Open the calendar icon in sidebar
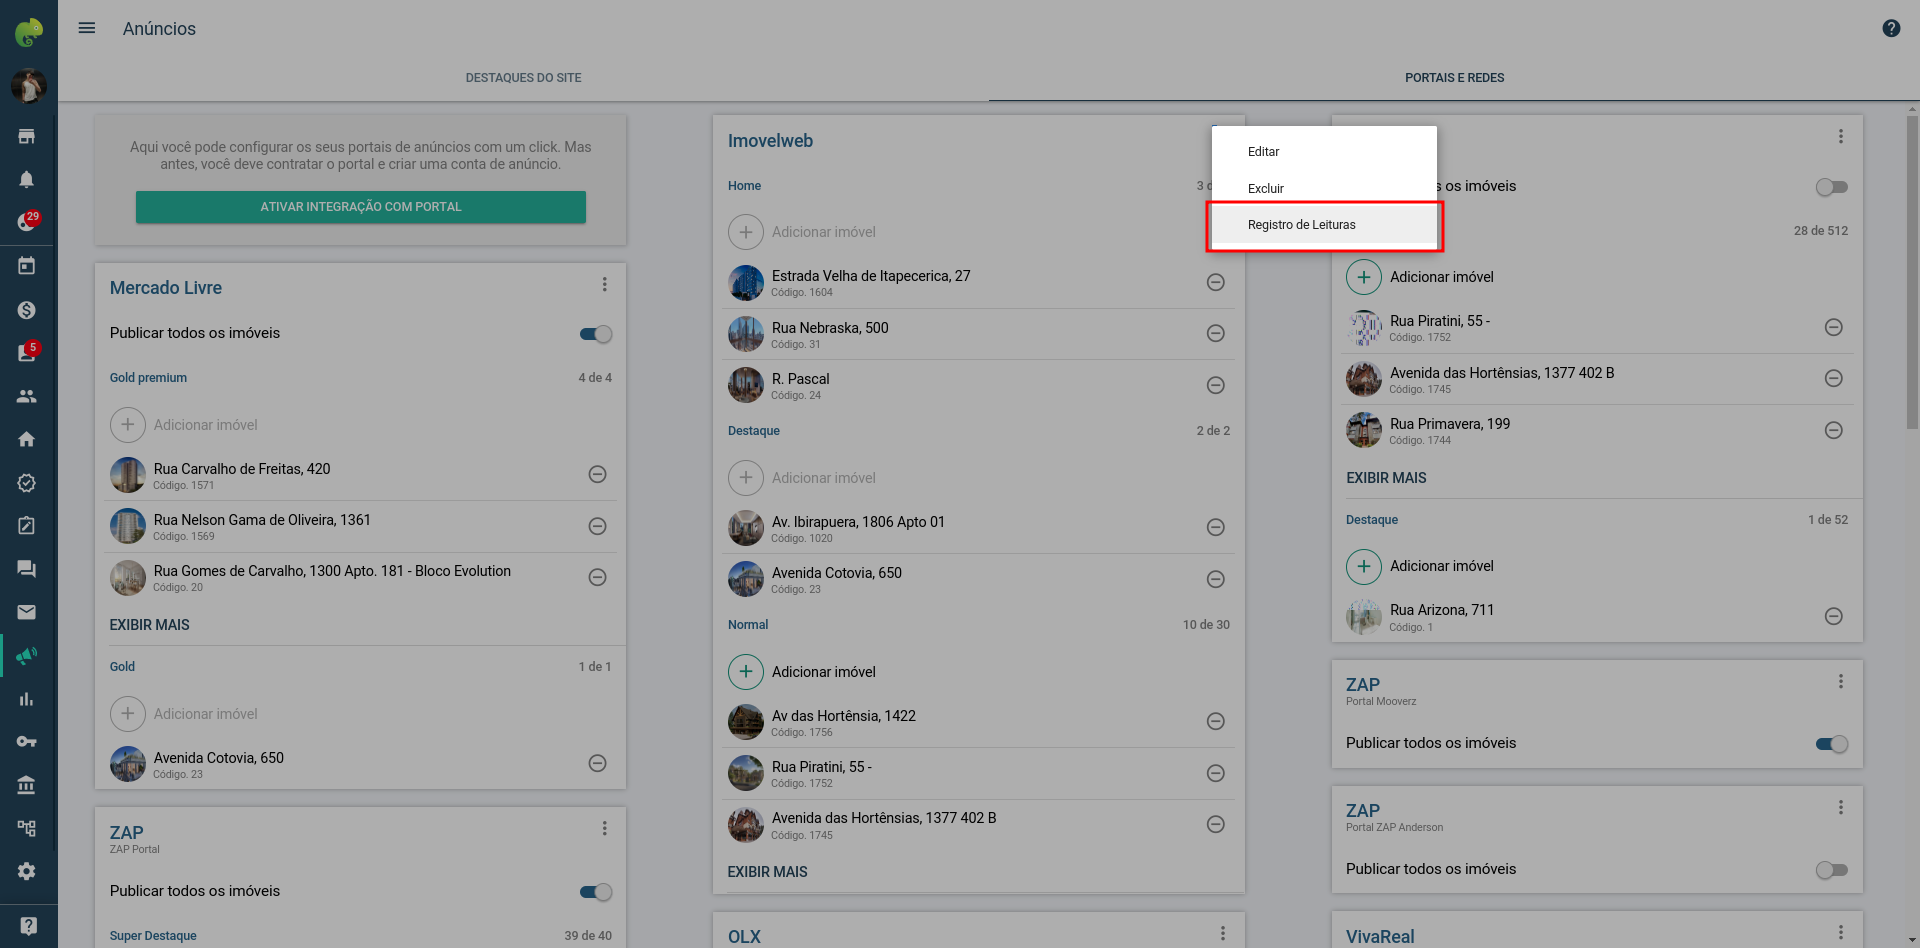1920x948 pixels. [27, 266]
